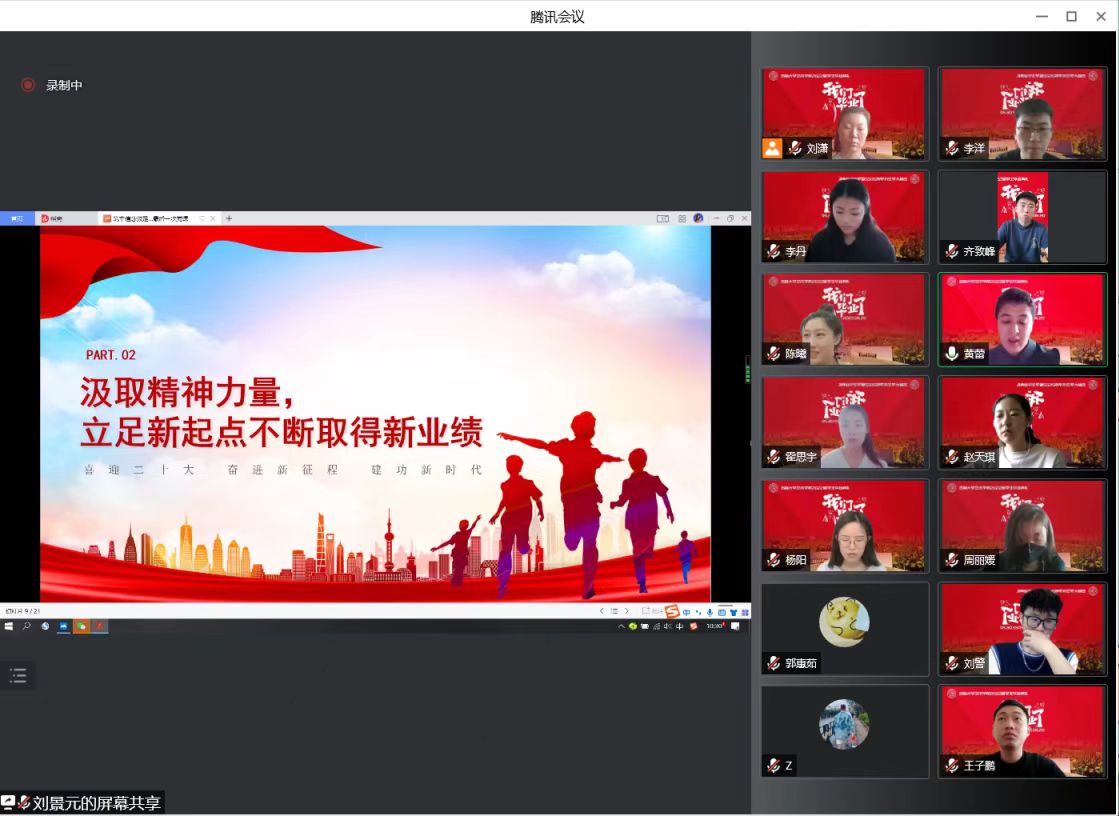Toggle the muted microphone on 王子鹏's tile

951,766
